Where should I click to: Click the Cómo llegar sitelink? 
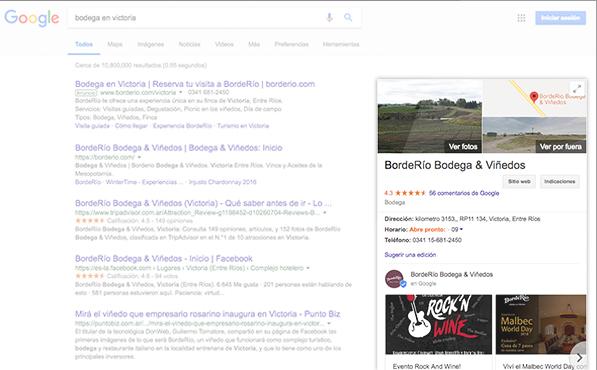point(131,126)
